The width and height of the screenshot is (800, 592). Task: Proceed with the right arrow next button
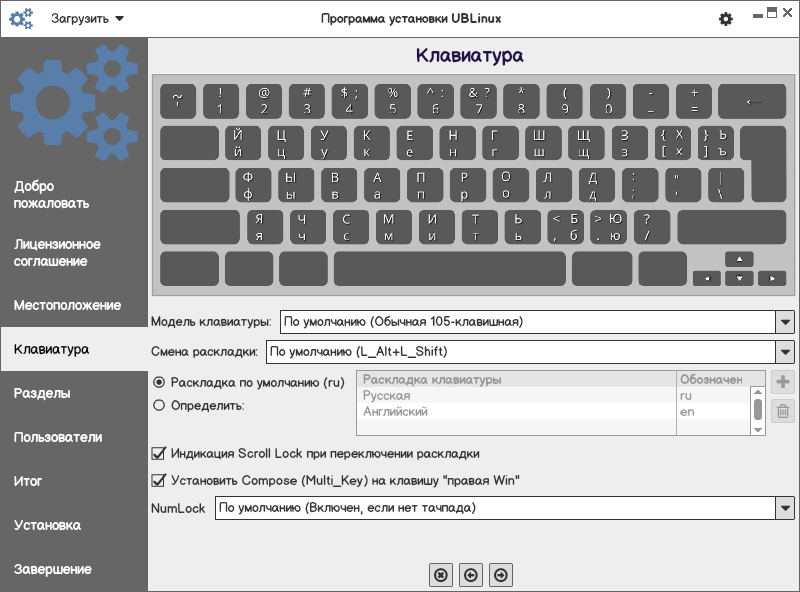[x=501, y=574]
